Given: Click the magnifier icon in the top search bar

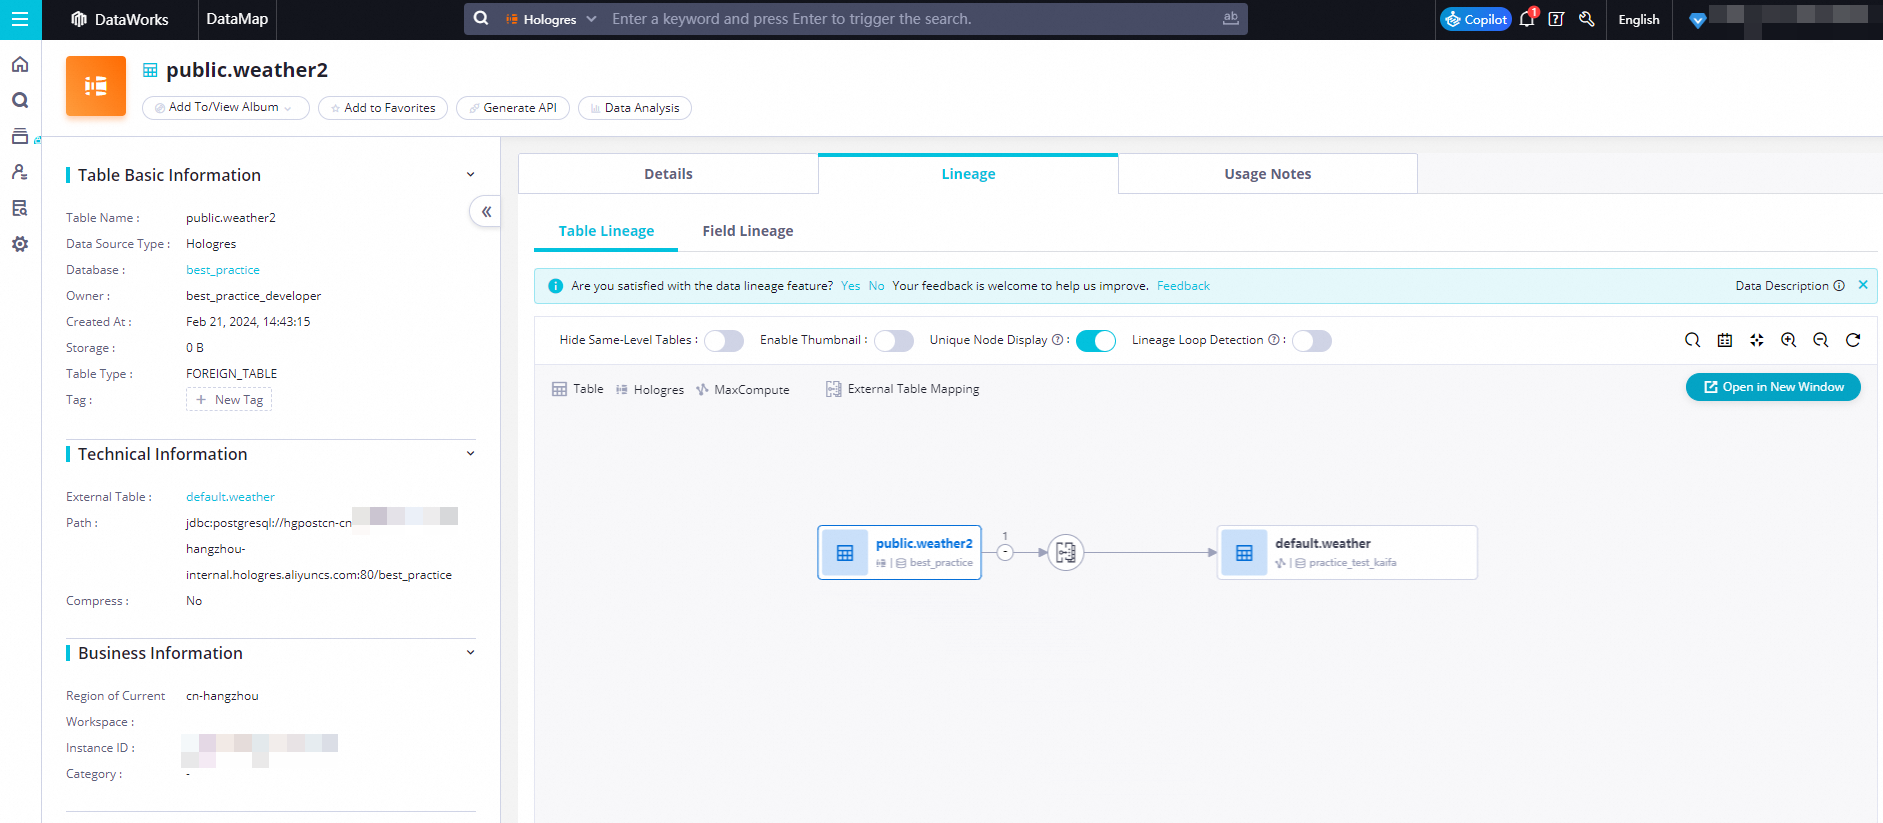Looking at the screenshot, I should pyautogui.click(x=481, y=19).
